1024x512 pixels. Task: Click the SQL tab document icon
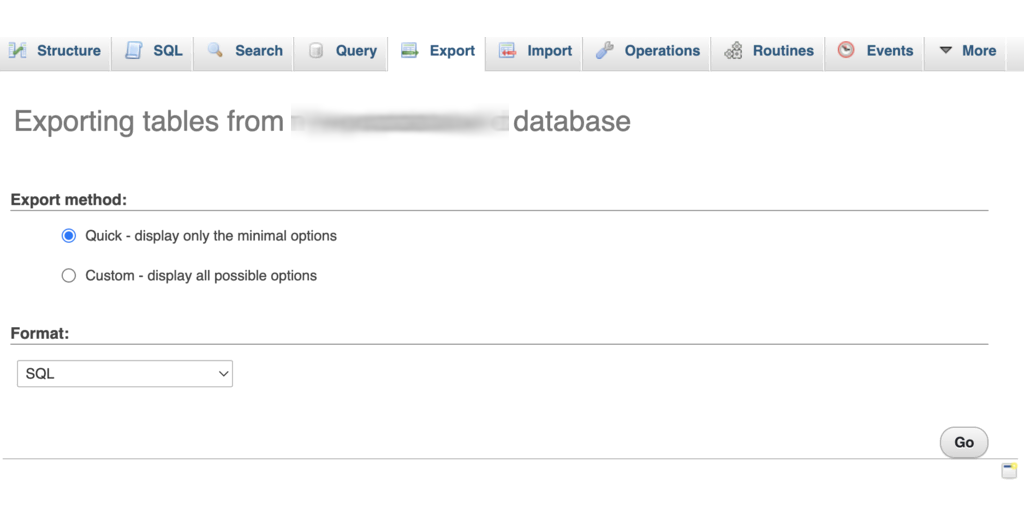[133, 51]
